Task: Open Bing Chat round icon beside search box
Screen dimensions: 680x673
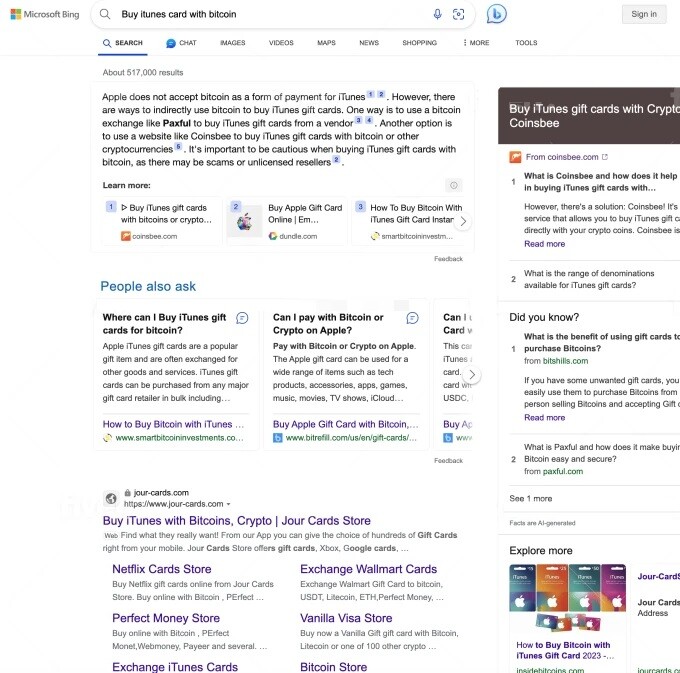Action: [497, 14]
